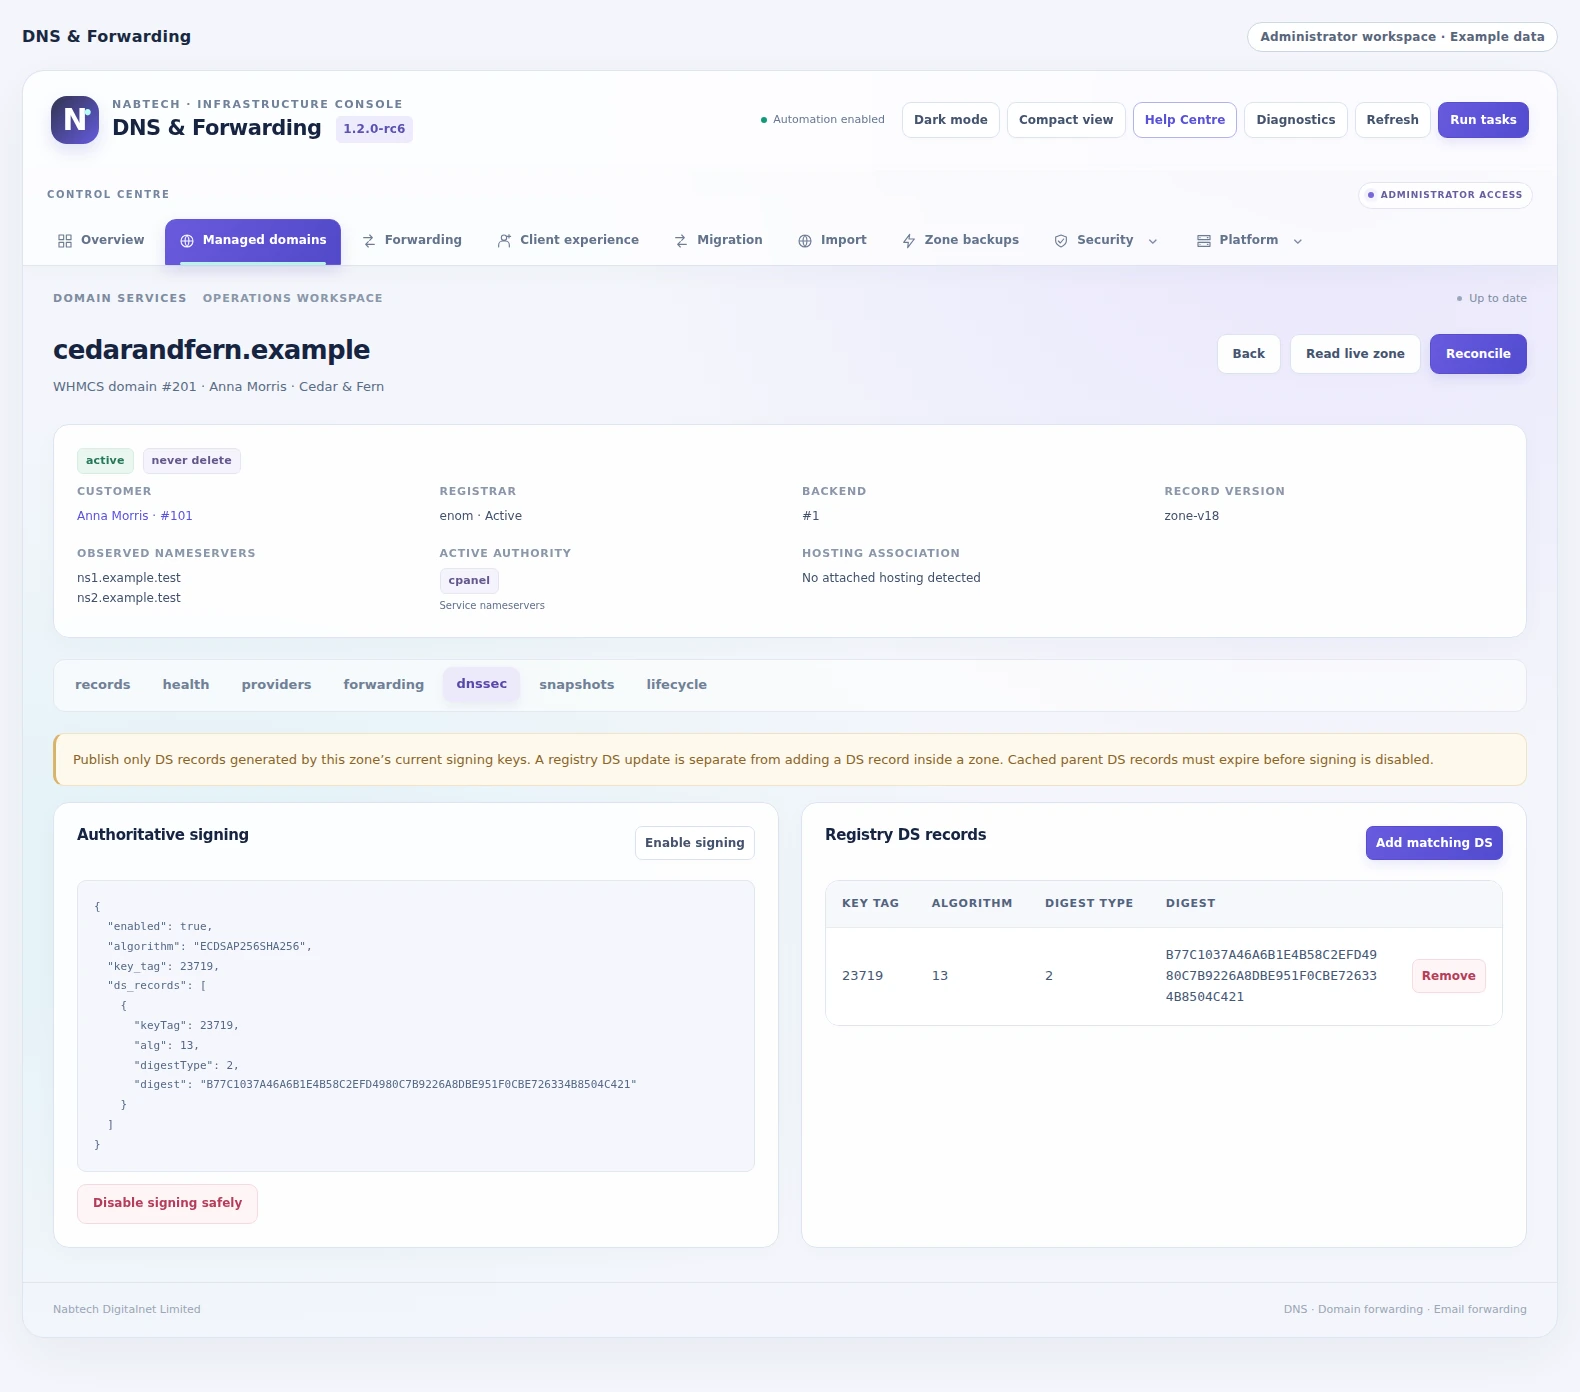
Task: Click the Security shield icon
Action: 1061,241
